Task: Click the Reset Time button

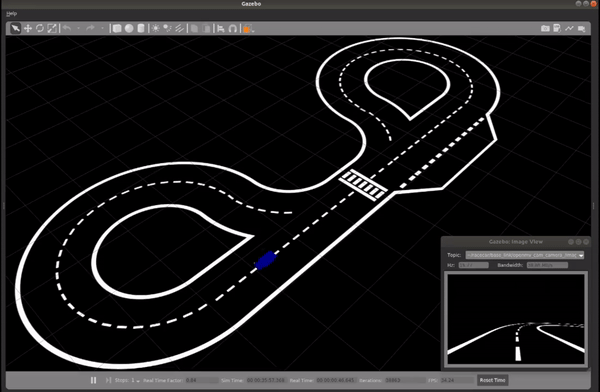Action: [492, 380]
